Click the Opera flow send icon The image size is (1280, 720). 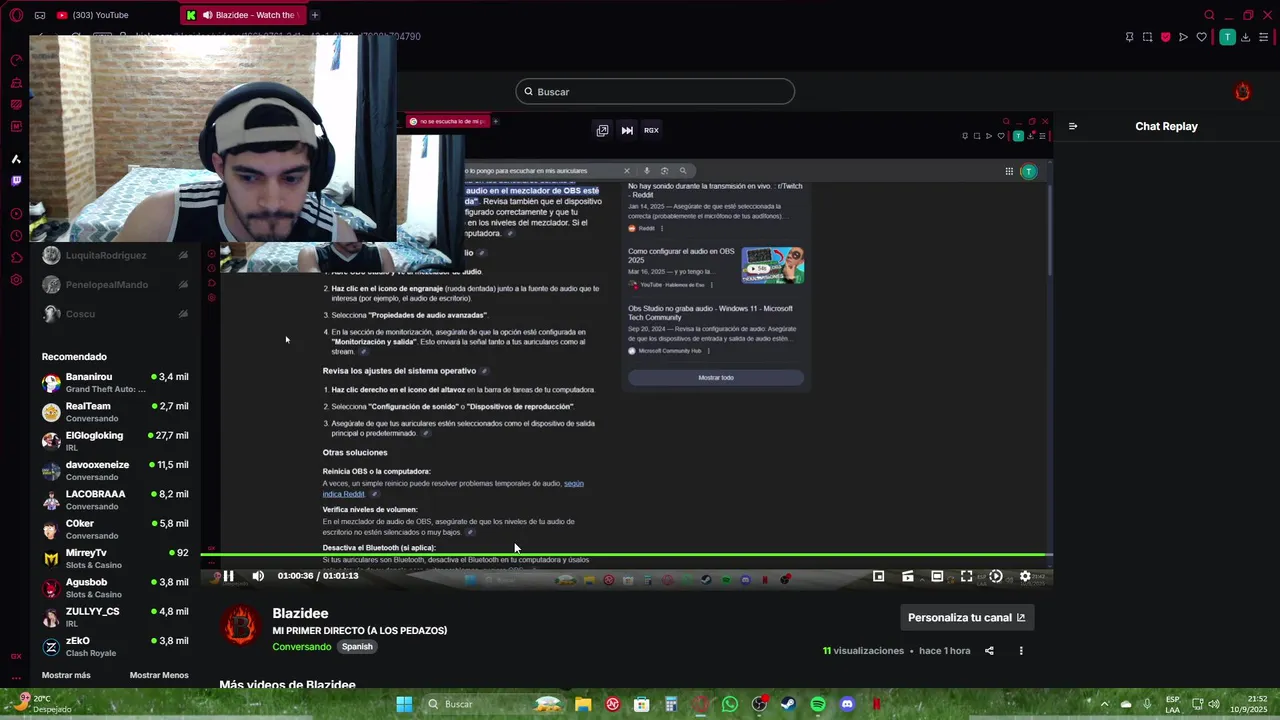point(1183,37)
